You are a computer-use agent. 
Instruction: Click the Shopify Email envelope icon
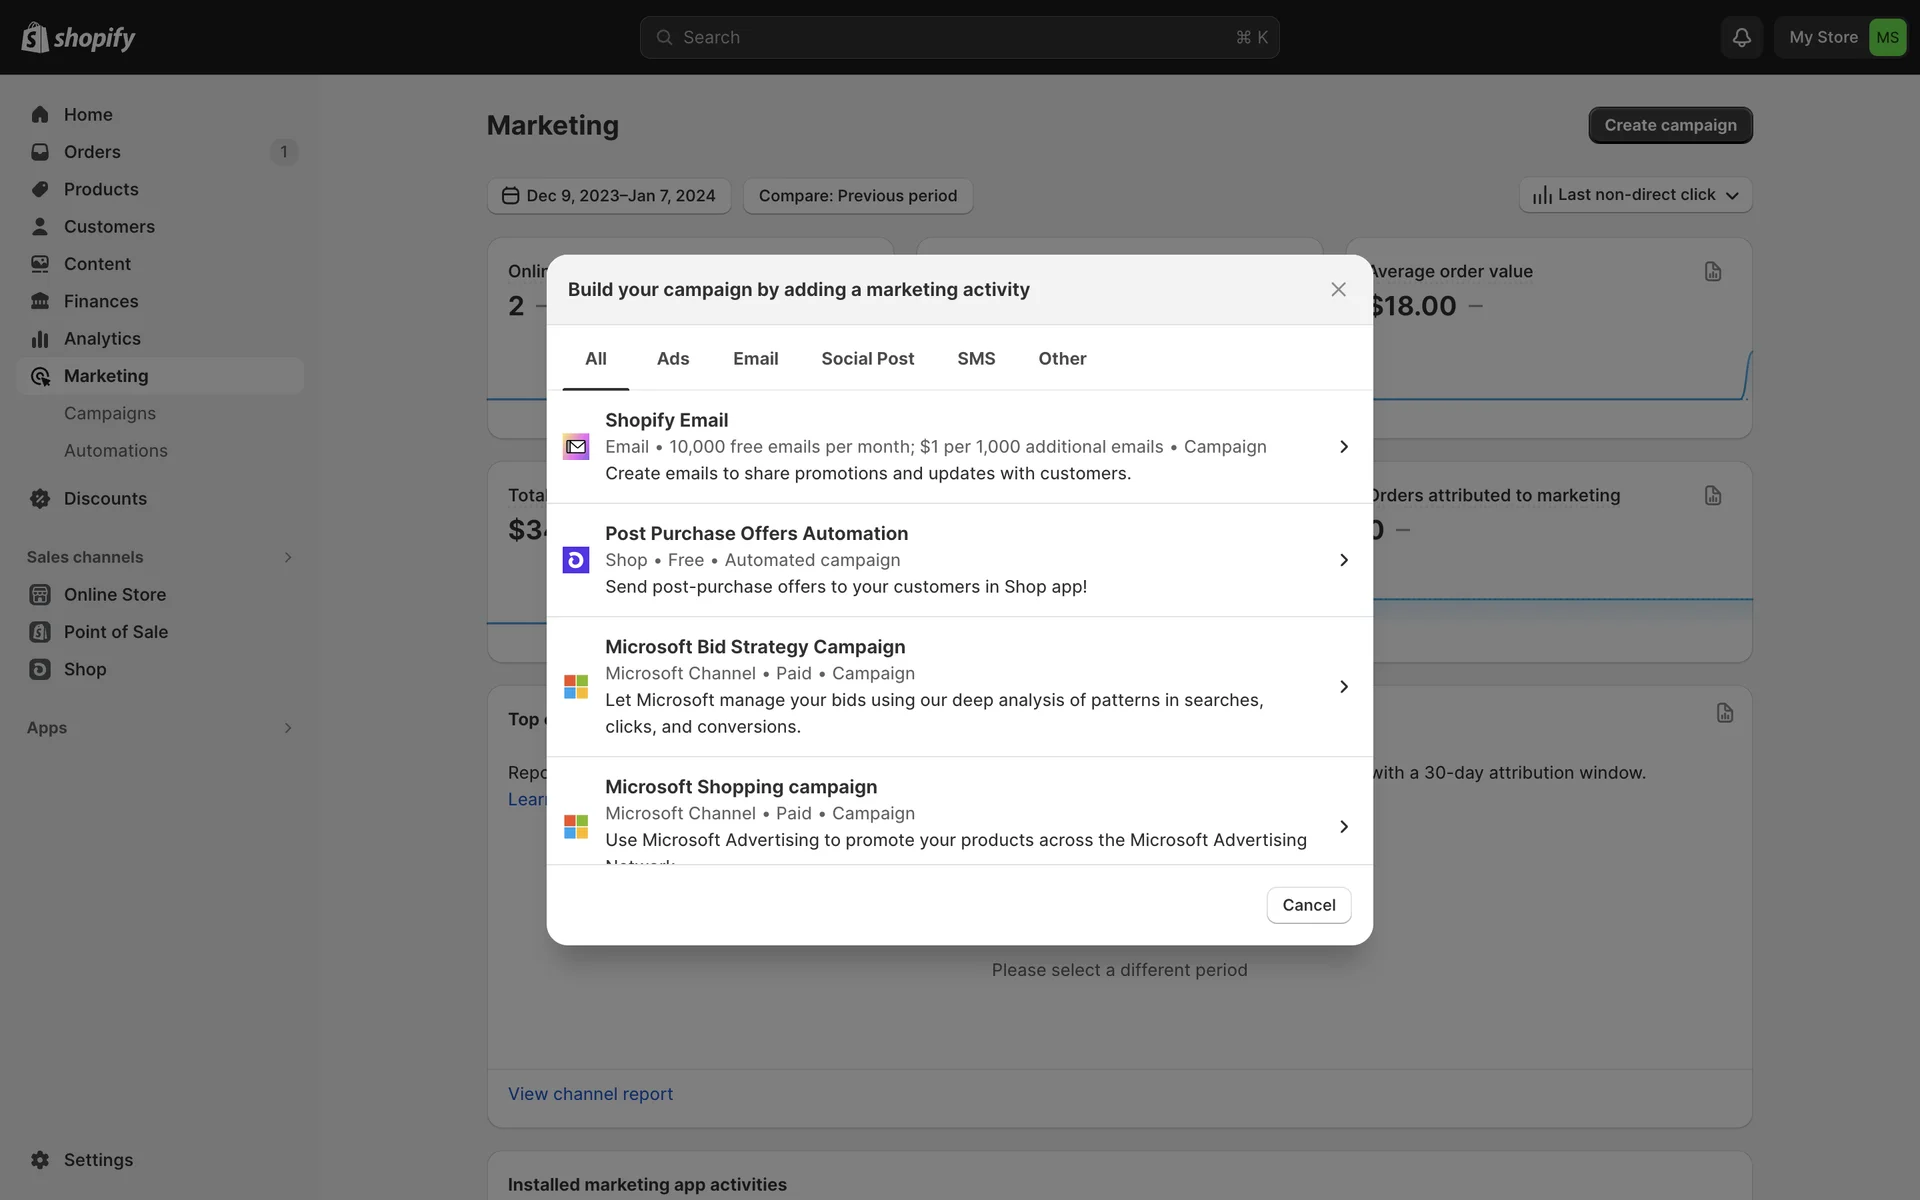click(x=576, y=447)
